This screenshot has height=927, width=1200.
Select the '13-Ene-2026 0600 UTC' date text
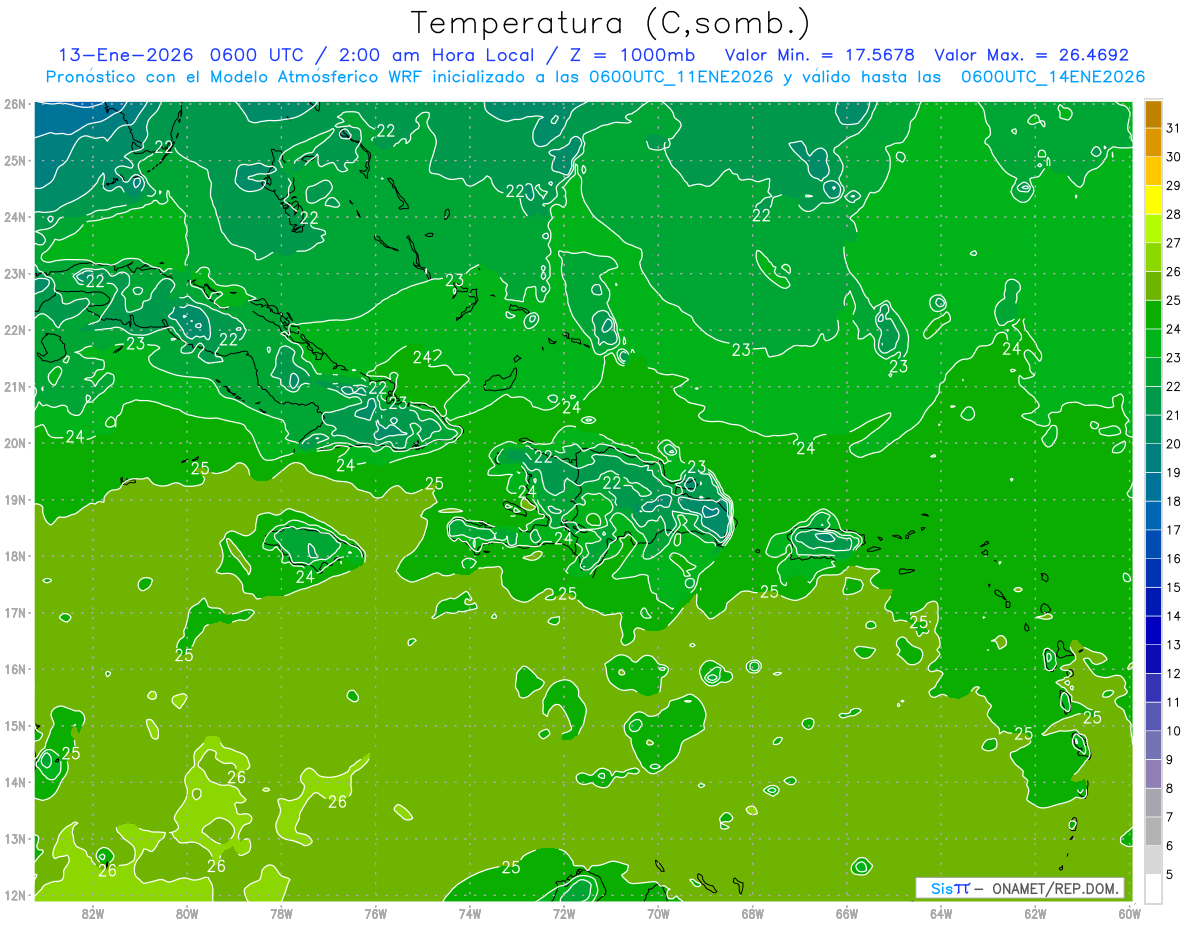point(180,55)
